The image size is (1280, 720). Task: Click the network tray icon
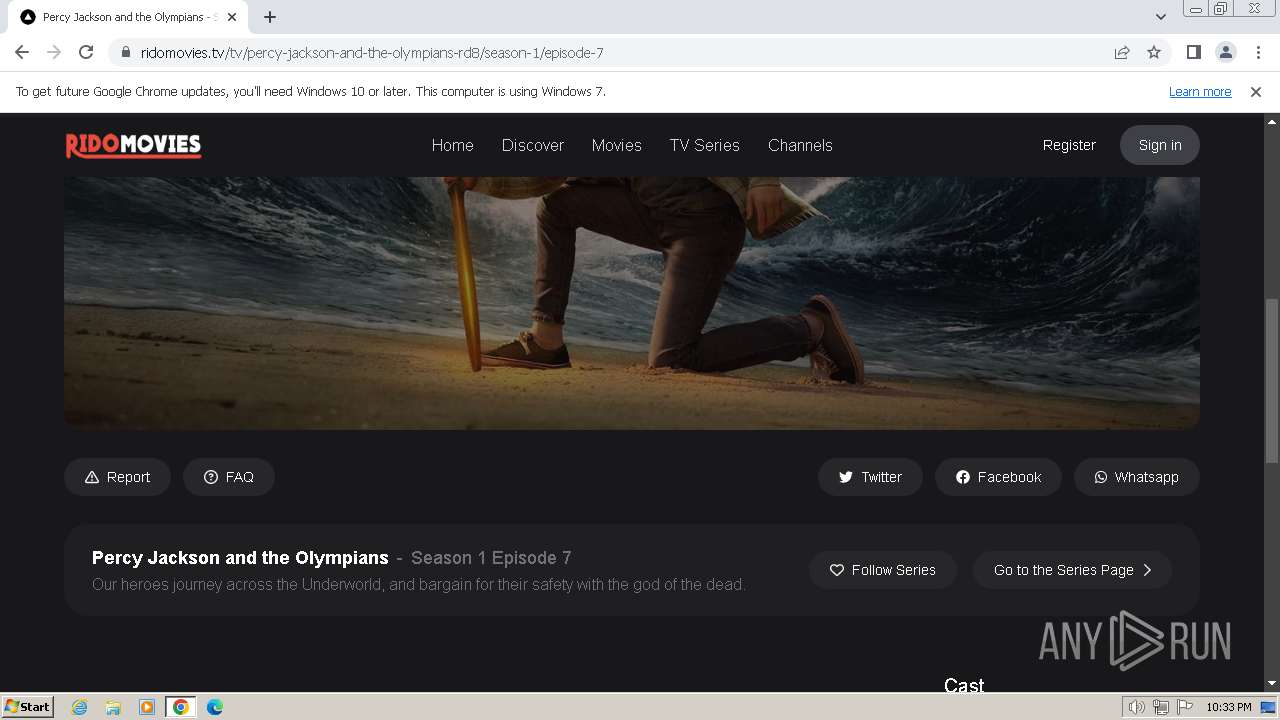point(1161,707)
